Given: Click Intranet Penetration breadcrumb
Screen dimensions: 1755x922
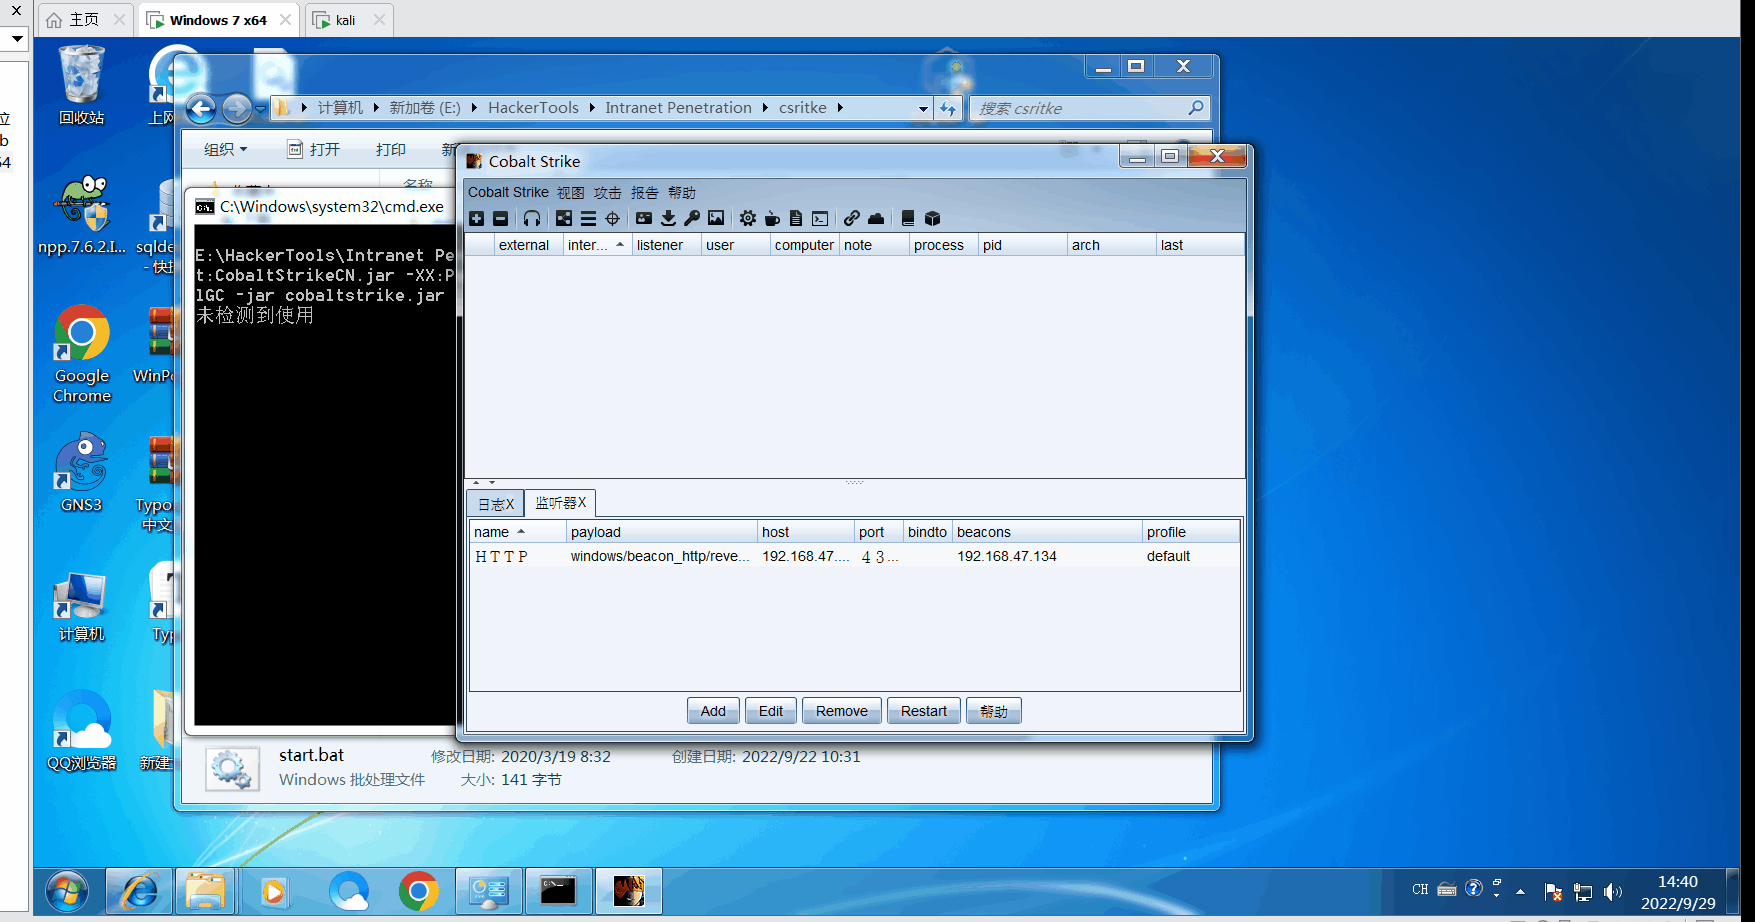Looking at the screenshot, I should point(678,108).
